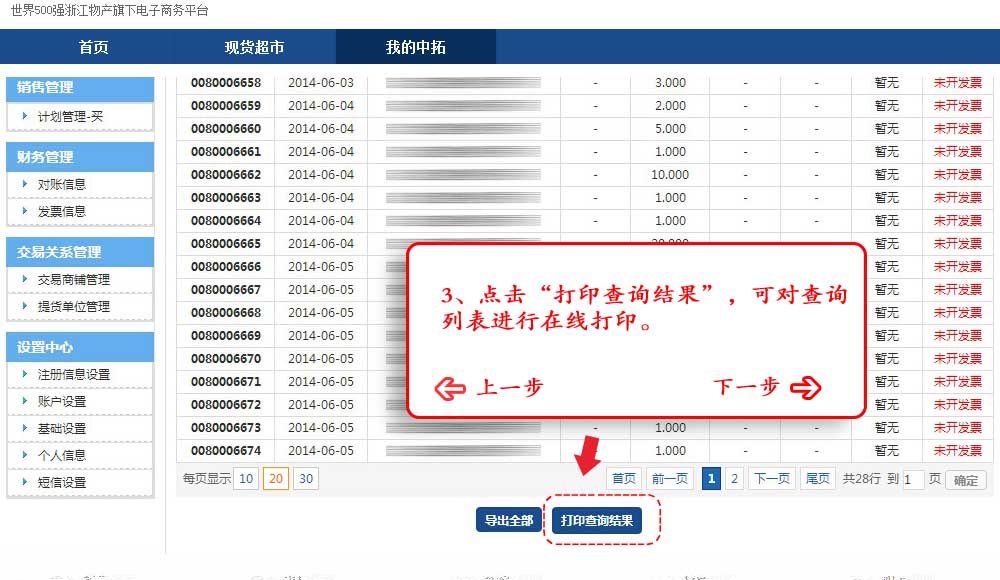Open 短信设置 in 设置中心
The width and height of the screenshot is (1000, 580).
62,482
